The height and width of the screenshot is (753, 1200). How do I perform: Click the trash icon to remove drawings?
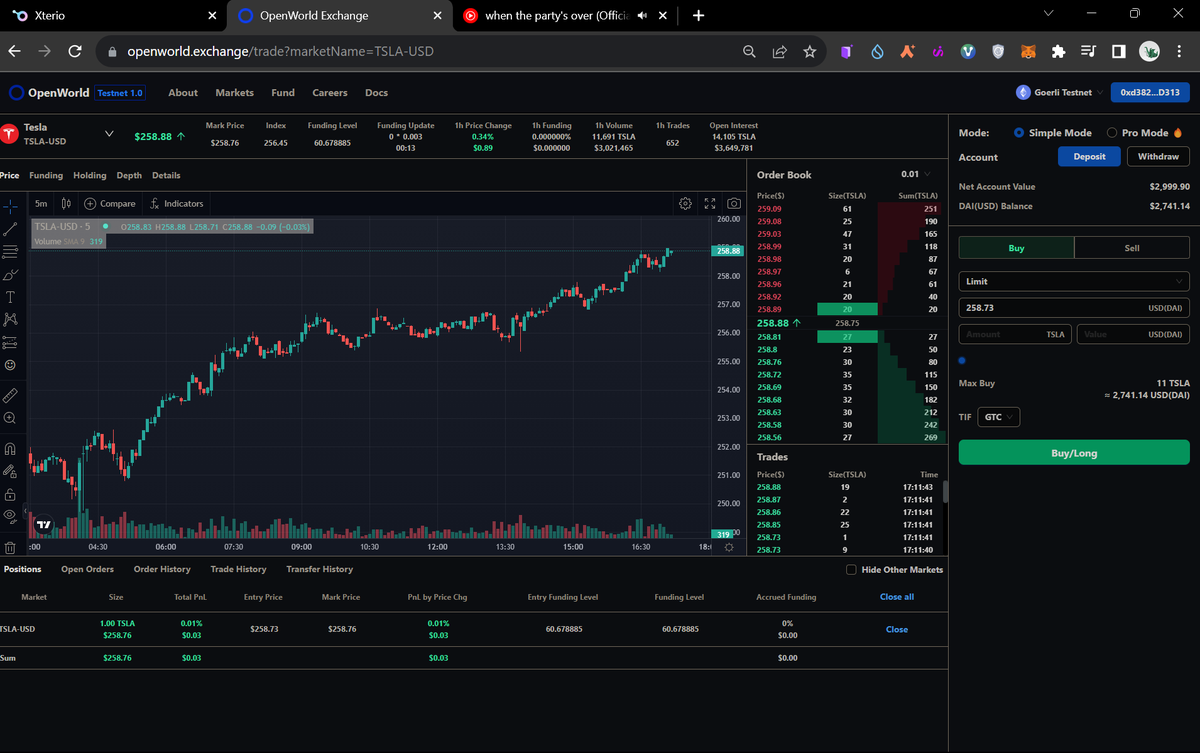click(x=10, y=548)
